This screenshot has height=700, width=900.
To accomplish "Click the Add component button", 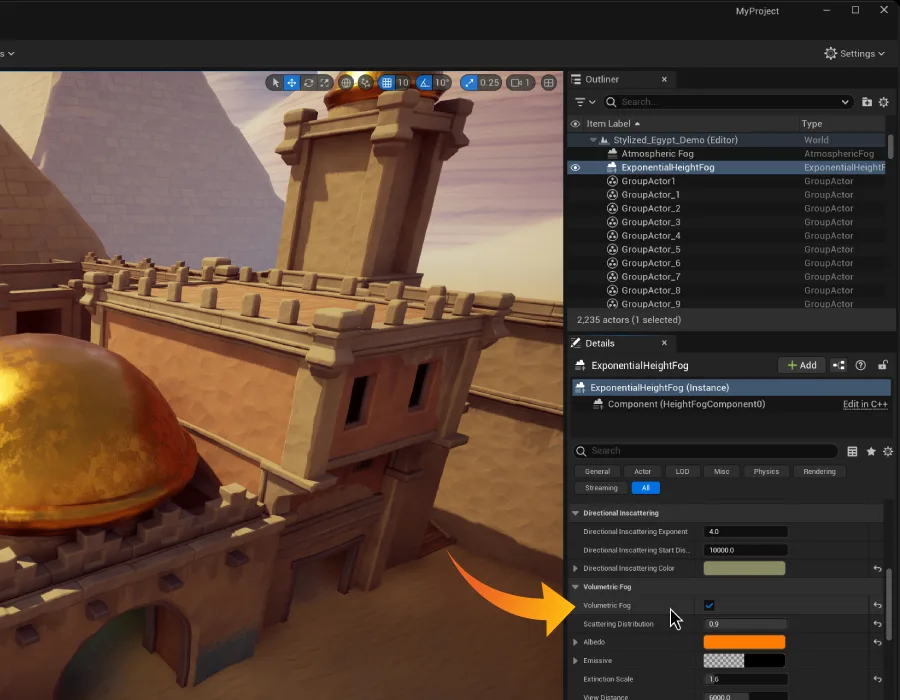I will click(x=802, y=365).
